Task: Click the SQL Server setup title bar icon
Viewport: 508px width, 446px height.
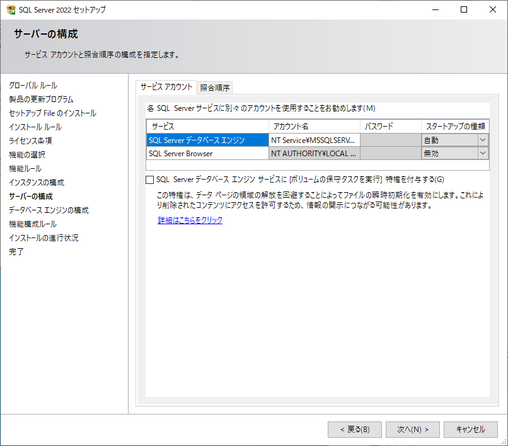Action: pyautogui.click(x=11, y=10)
